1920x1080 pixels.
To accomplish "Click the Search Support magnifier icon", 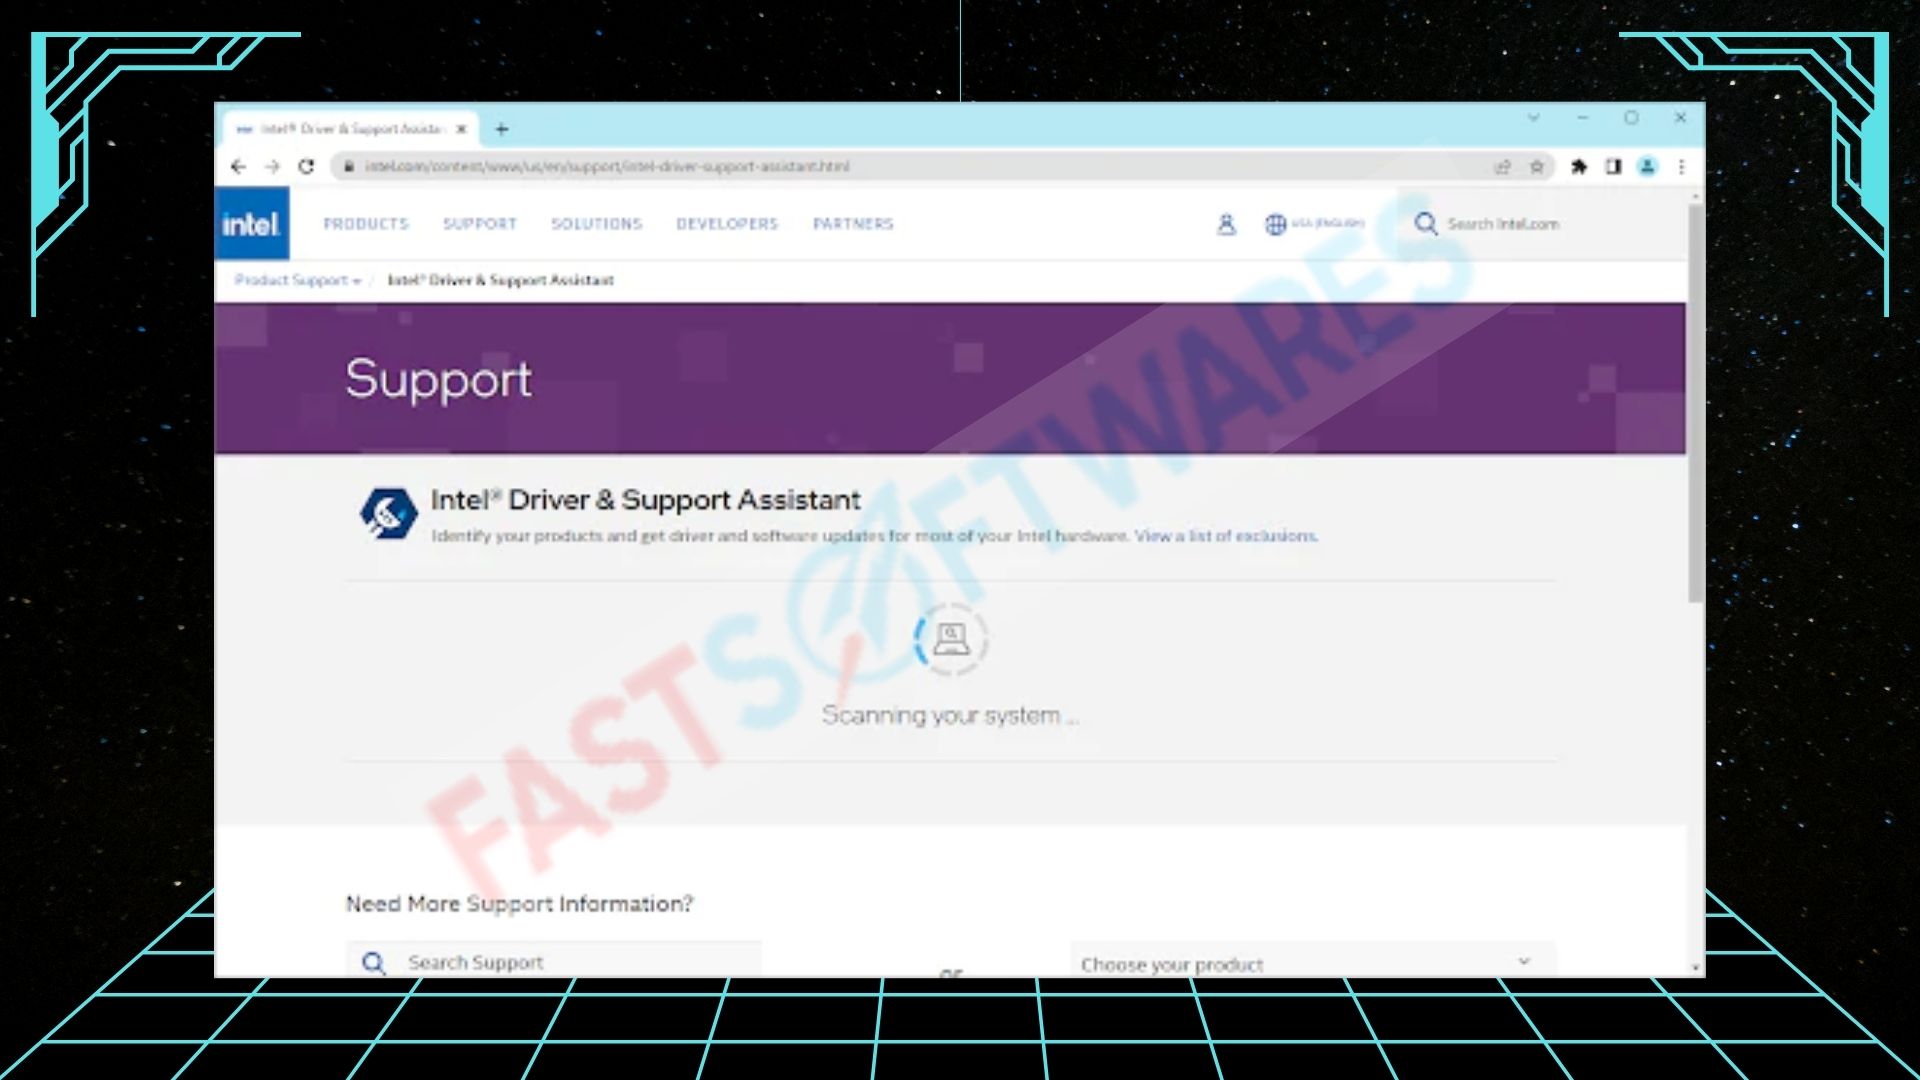I will click(x=373, y=963).
